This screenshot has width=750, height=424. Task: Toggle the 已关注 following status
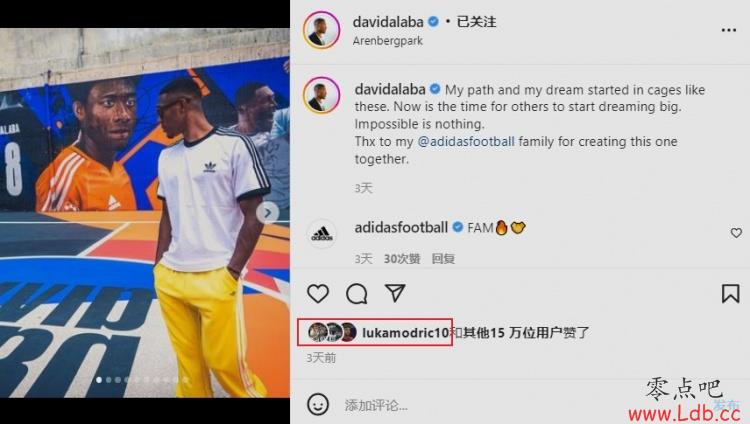point(476,22)
